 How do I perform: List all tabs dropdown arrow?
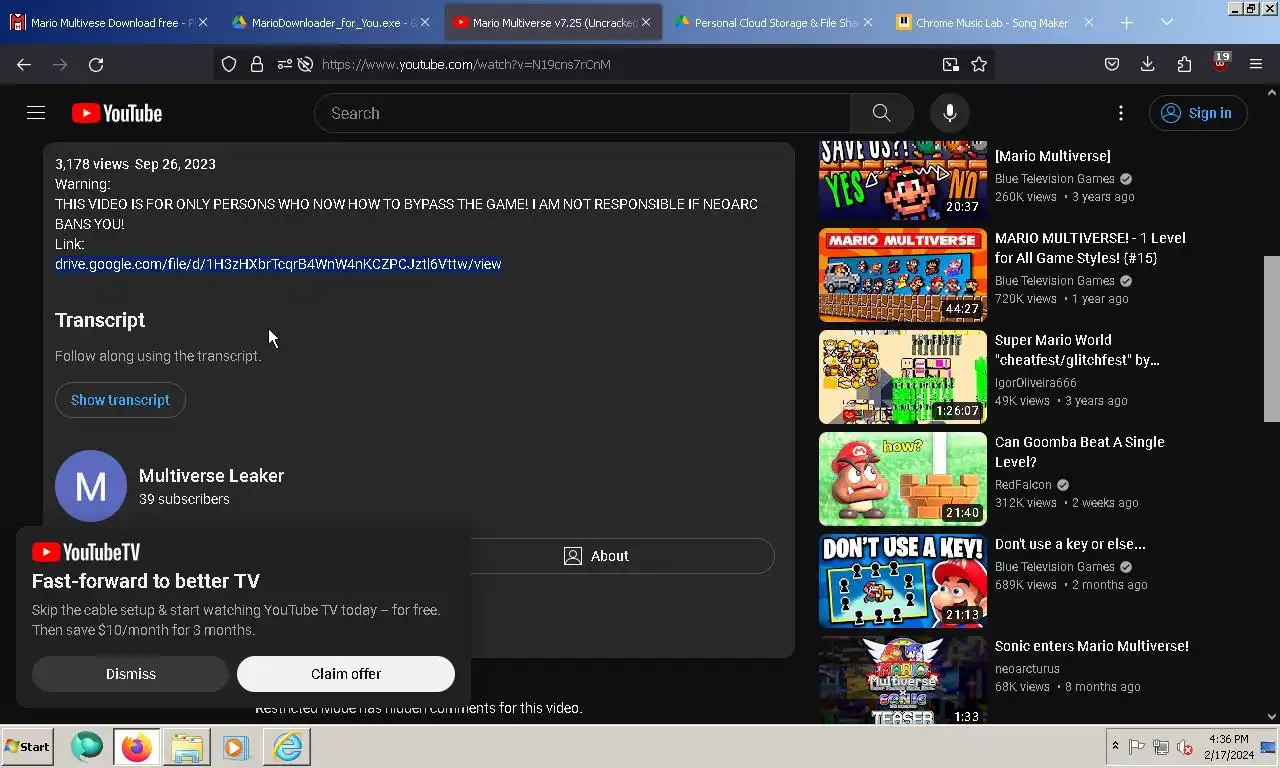pos(1167,22)
